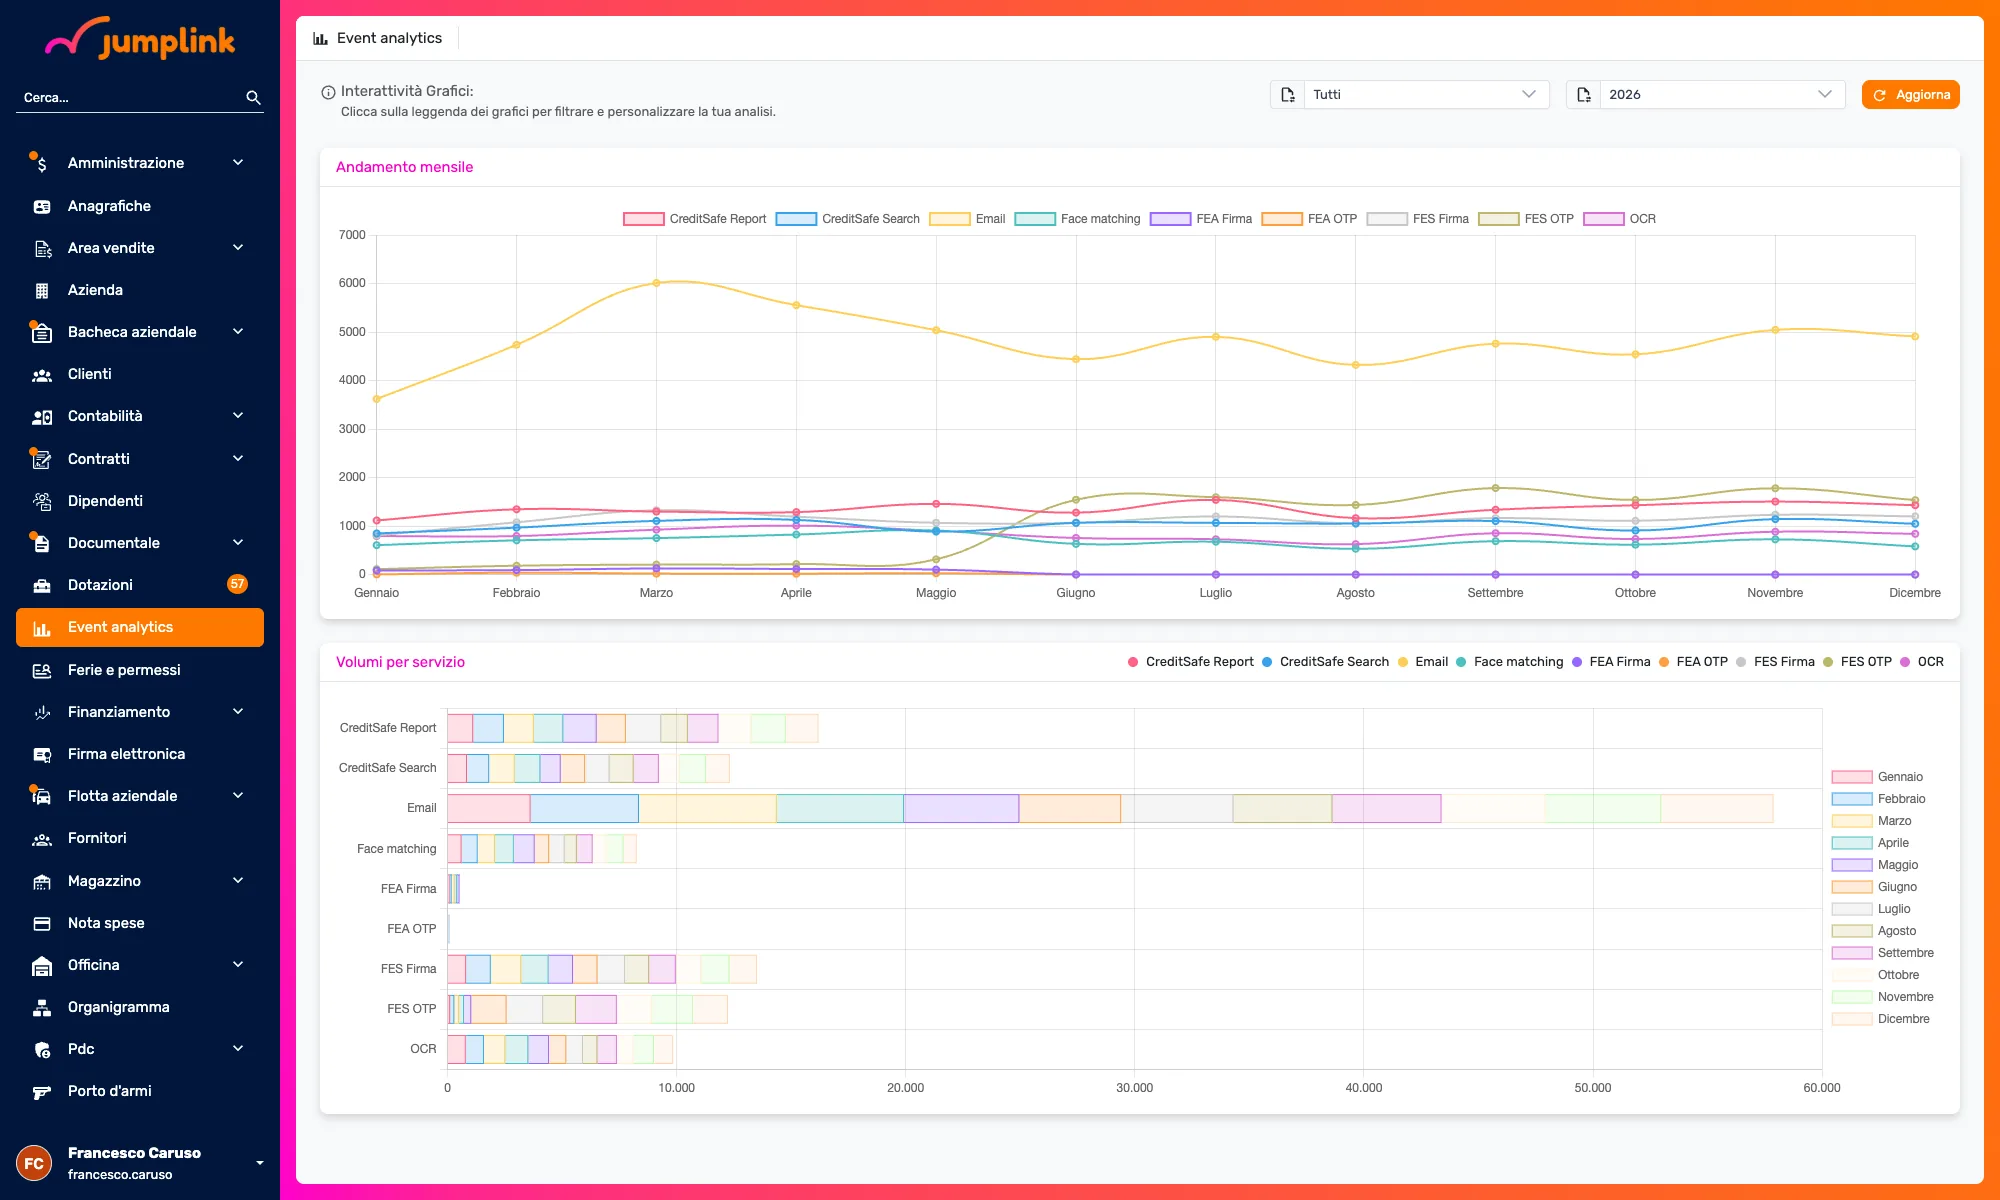The height and width of the screenshot is (1200, 2000).
Task: Open user menu arrow beside Francesco Caruso
Action: [x=260, y=1163]
